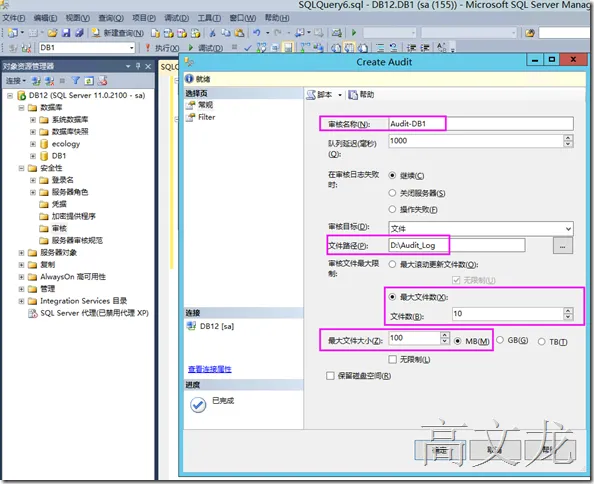The width and height of the screenshot is (594, 484).
Task: Click the Cut scissors icon
Action: pyautogui.click(x=213, y=33)
